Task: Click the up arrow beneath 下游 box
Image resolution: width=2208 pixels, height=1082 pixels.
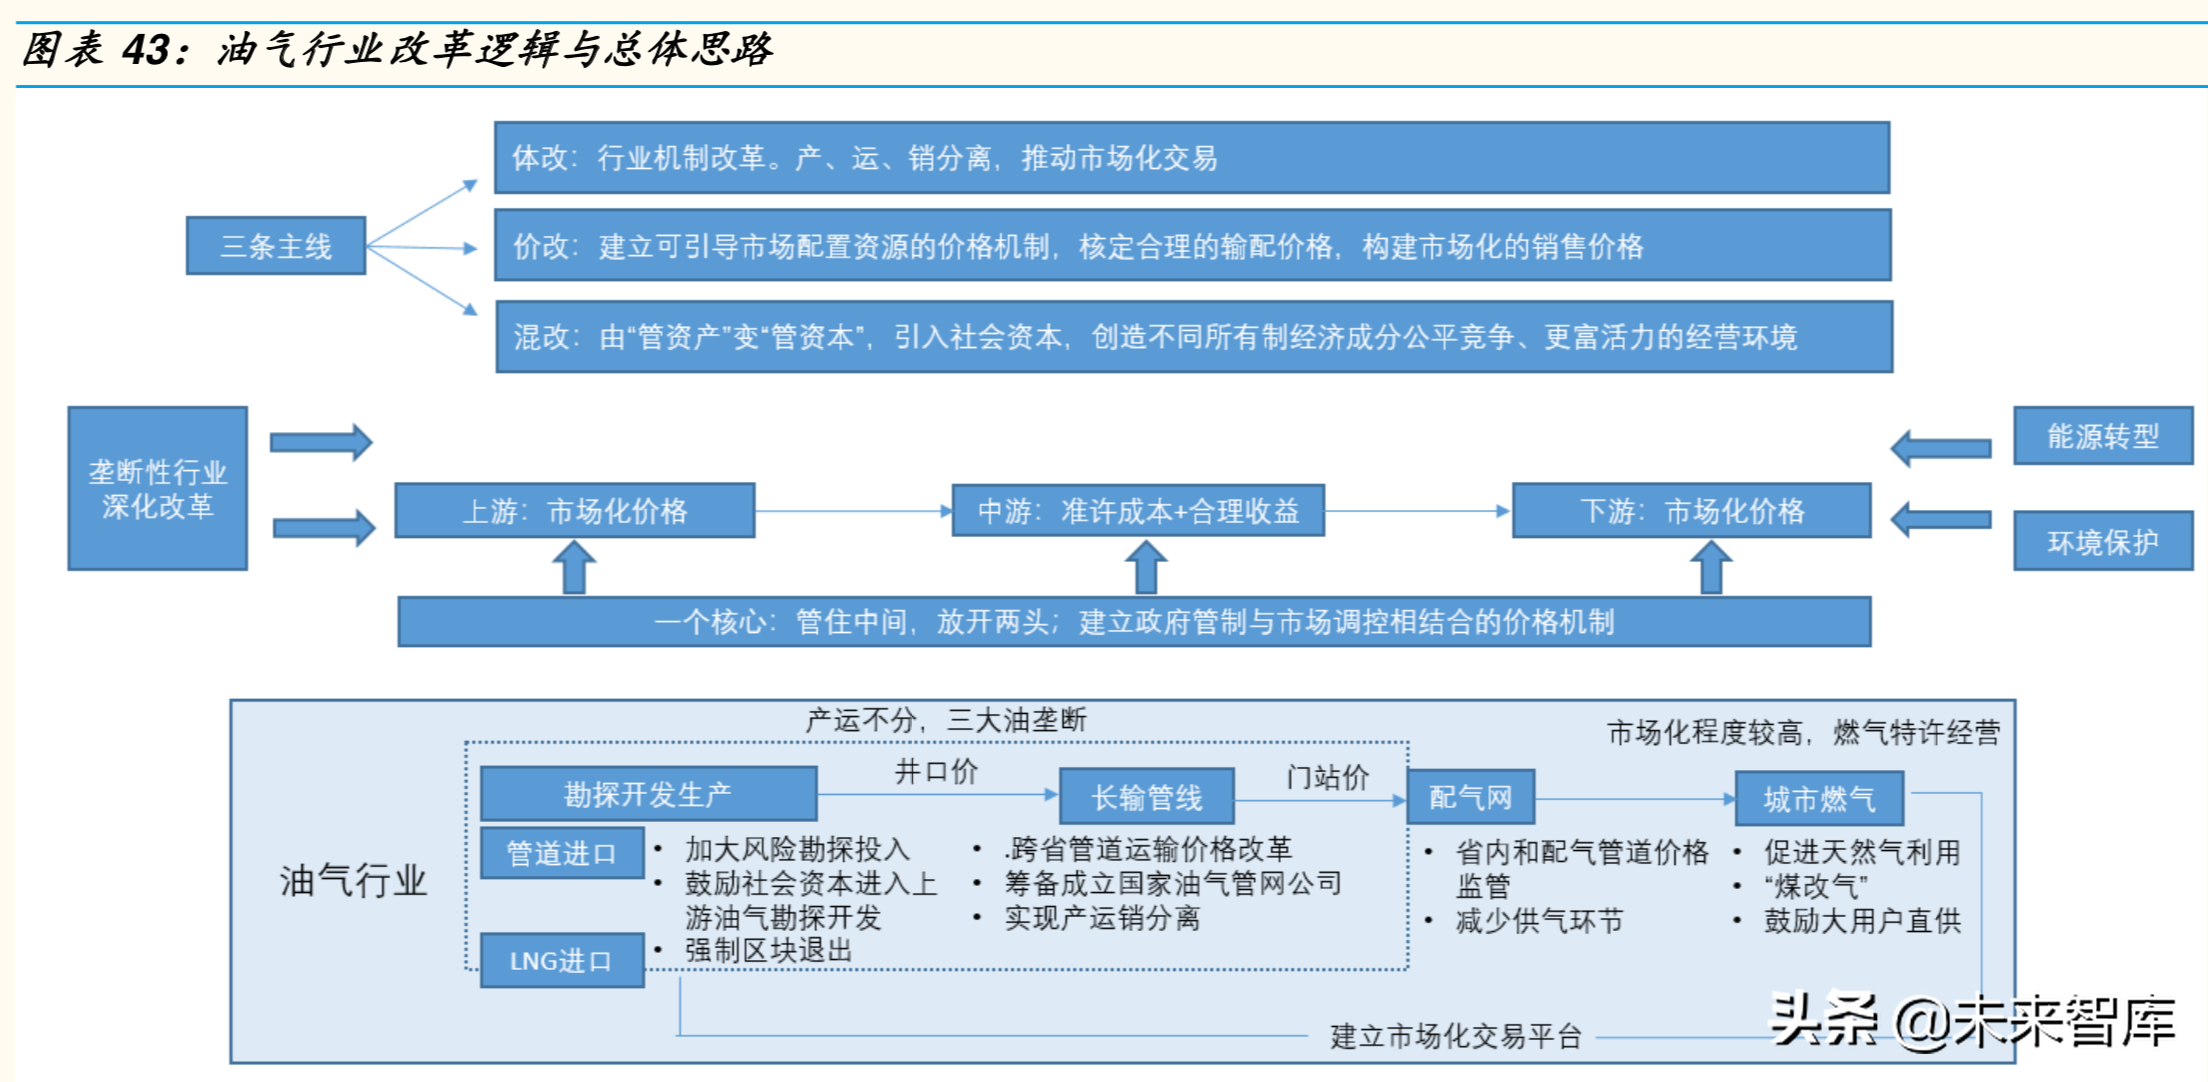Action: [1711, 567]
